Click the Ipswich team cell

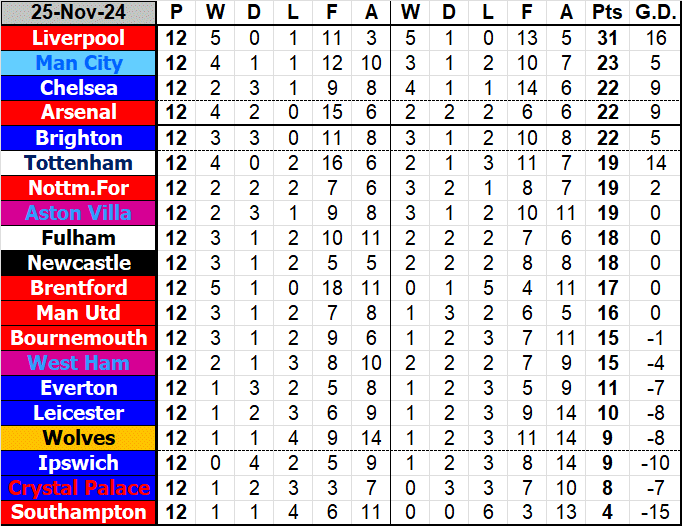(x=79, y=463)
